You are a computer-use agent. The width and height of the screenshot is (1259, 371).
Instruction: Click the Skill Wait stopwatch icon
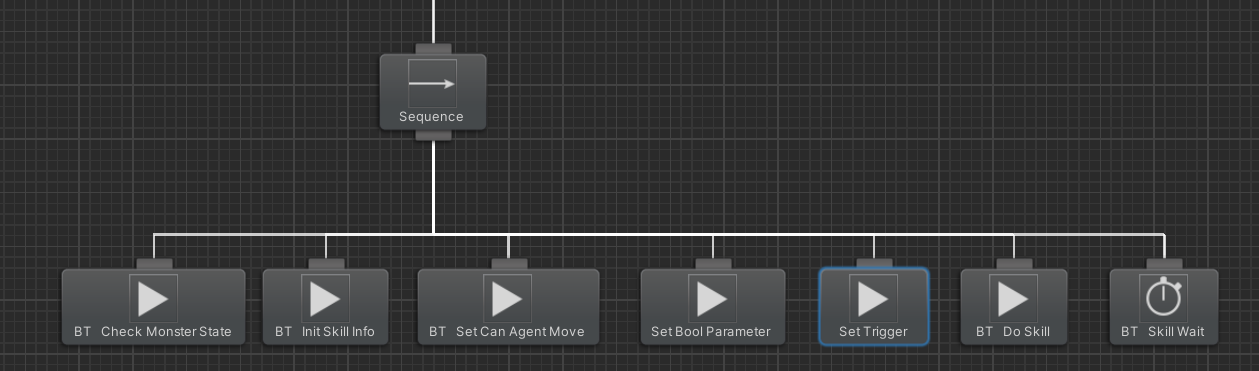click(1164, 299)
